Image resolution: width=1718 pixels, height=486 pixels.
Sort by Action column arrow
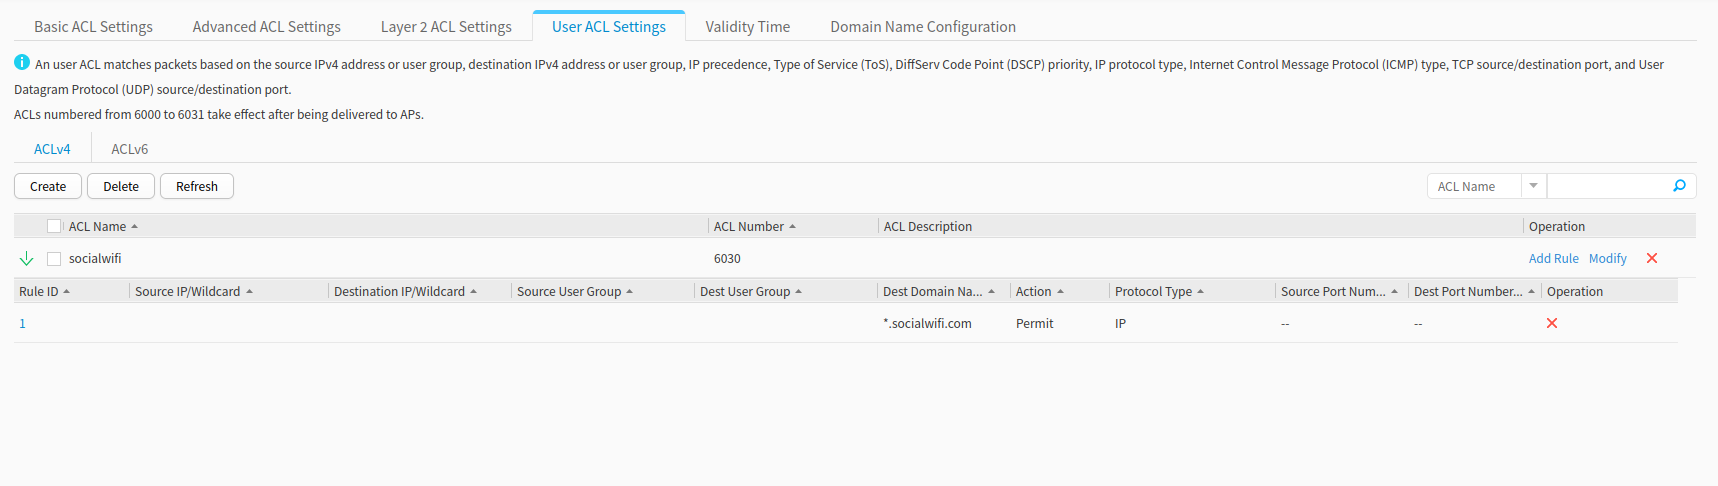pos(1060,292)
